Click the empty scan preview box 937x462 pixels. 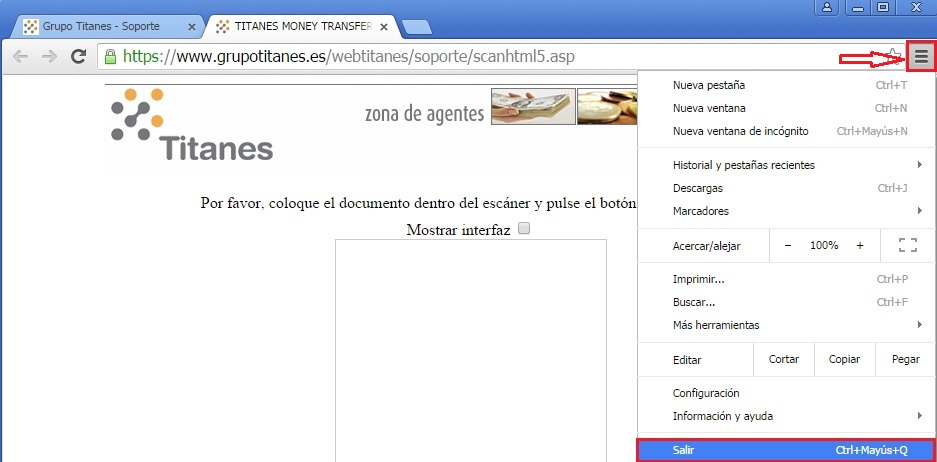coord(471,350)
